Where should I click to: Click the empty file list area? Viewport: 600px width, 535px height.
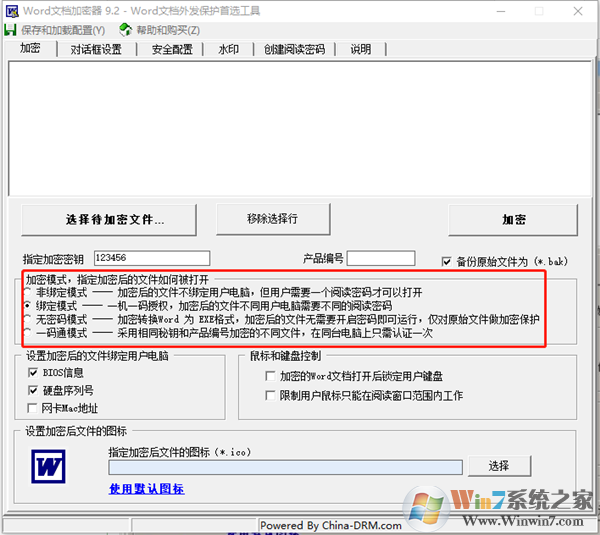coord(300,129)
